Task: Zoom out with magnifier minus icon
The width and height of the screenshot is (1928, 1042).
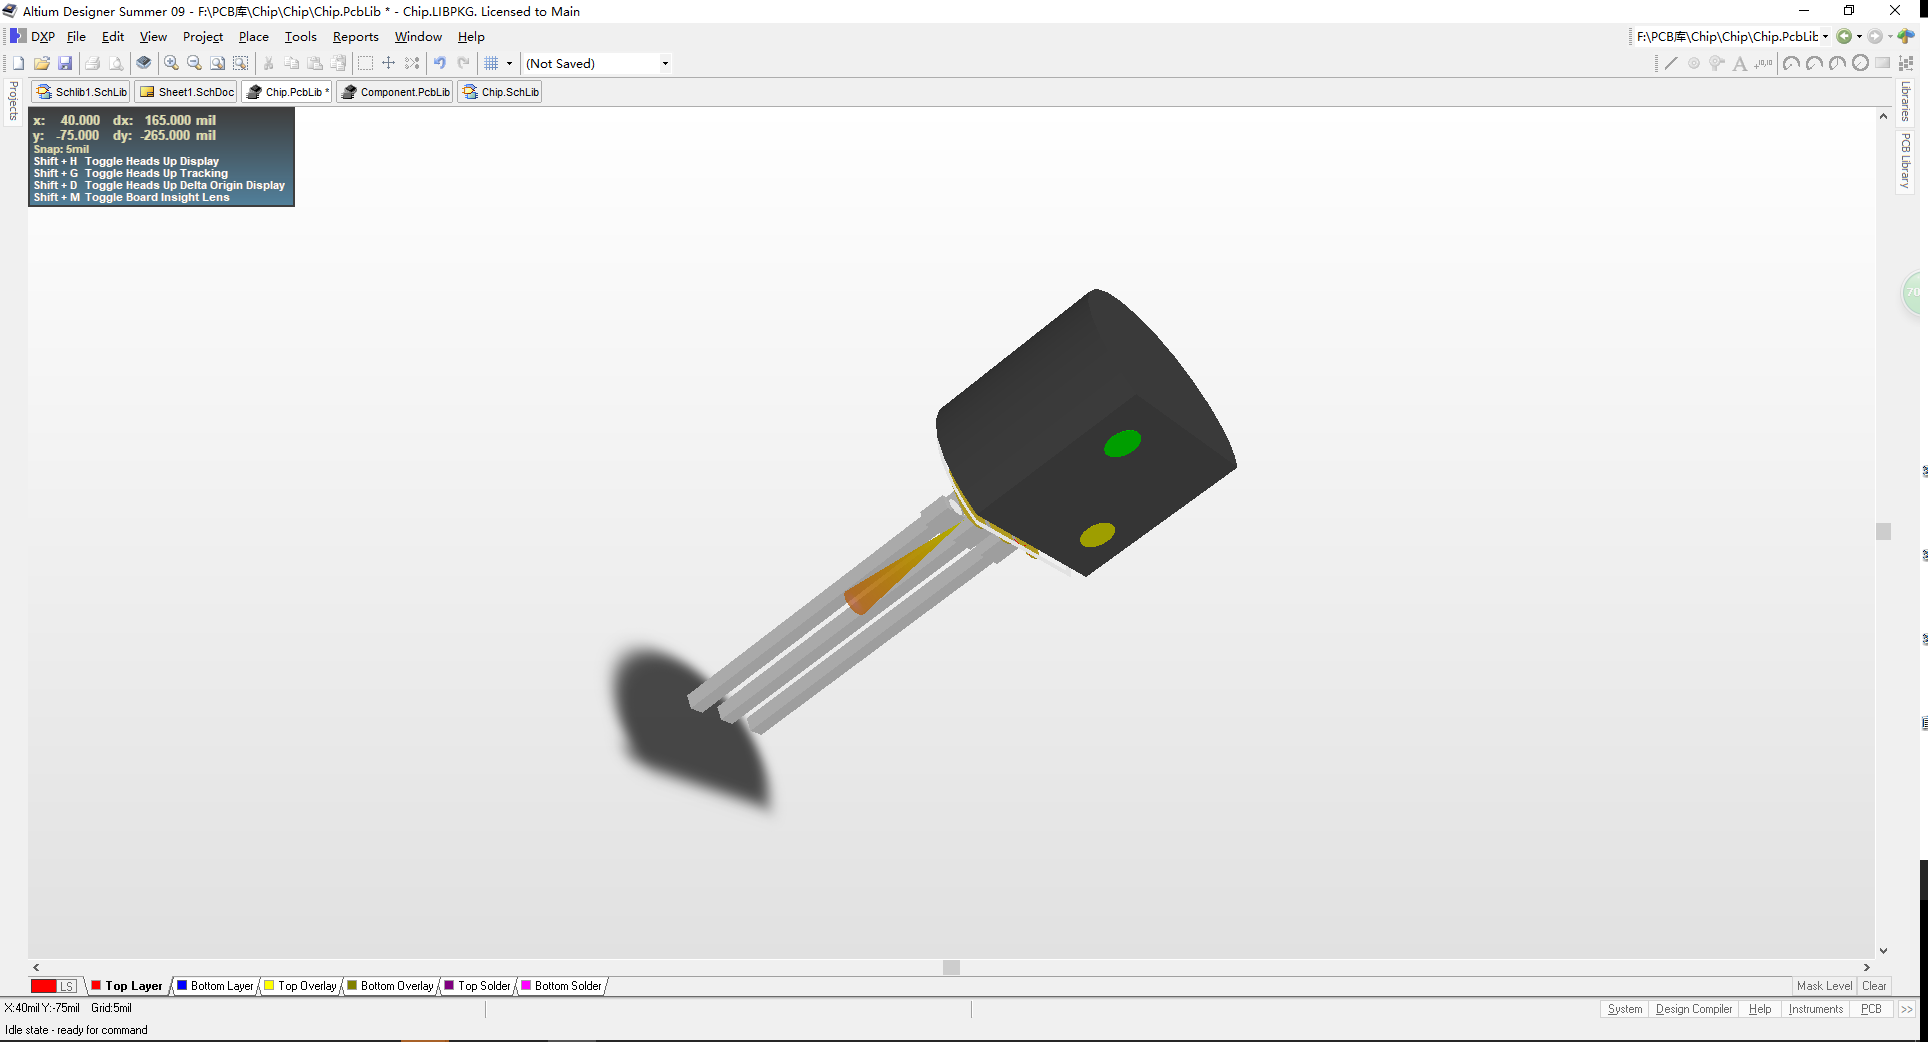Action: pyautogui.click(x=194, y=63)
